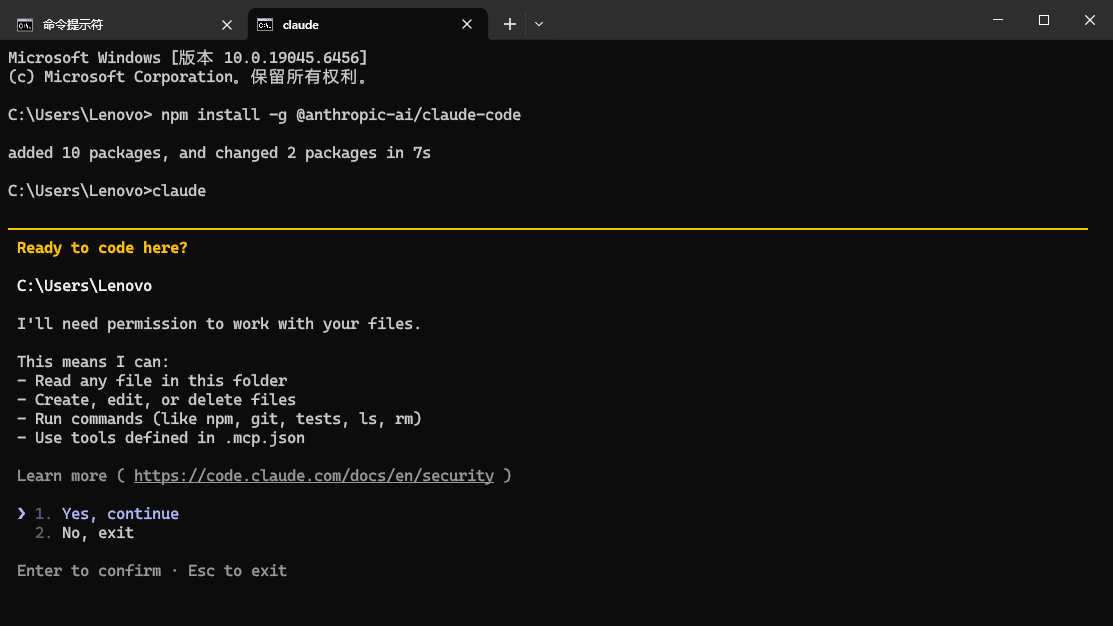Maximize the terminal window
Image resolution: width=1113 pixels, height=626 pixels.
(1043, 20)
